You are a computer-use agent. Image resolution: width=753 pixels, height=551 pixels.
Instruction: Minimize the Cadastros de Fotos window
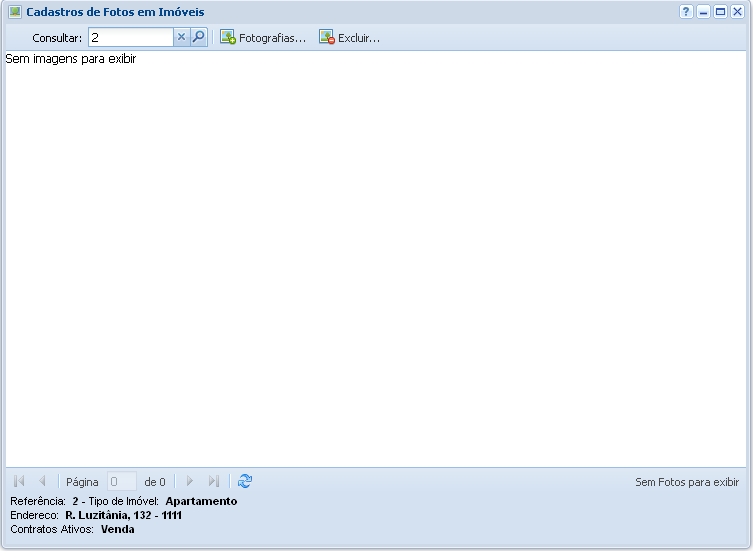(703, 12)
